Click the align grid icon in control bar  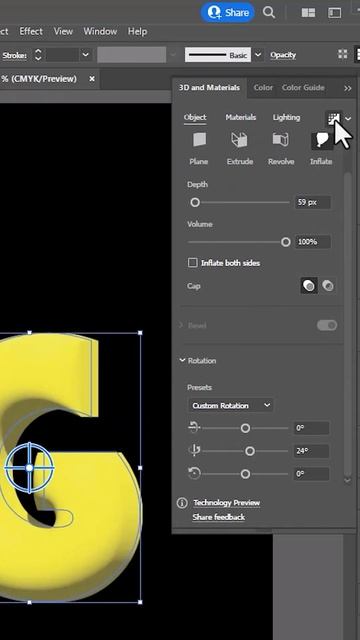click(x=343, y=54)
